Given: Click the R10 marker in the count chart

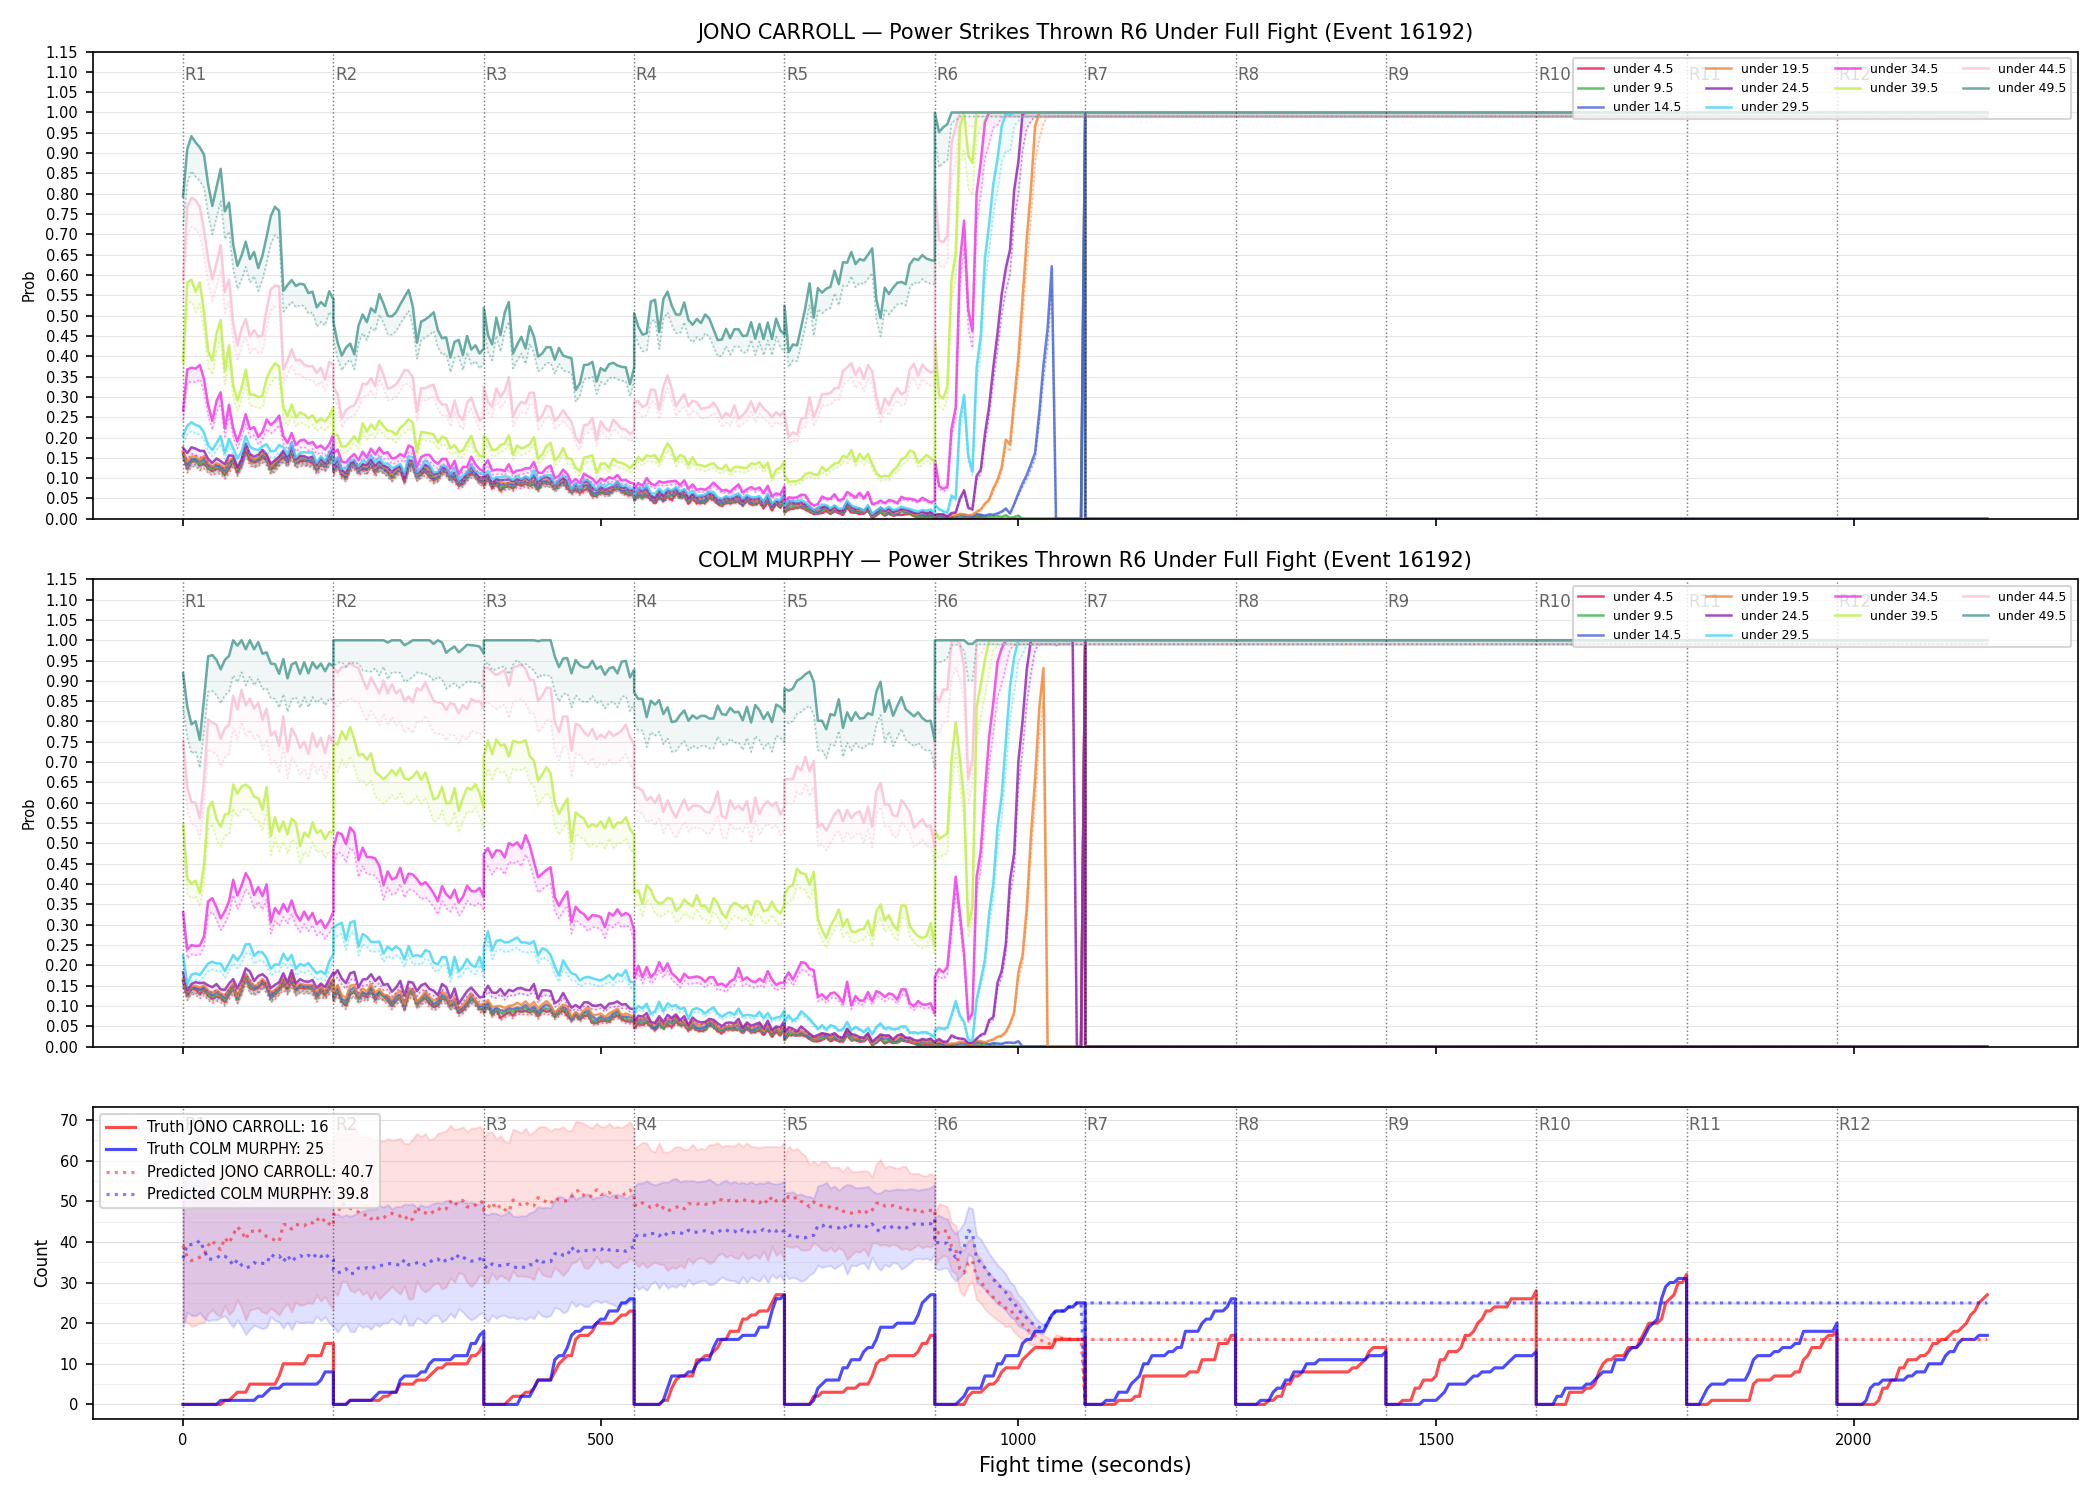Looking at the screenshot, I should point(1554,1124).
